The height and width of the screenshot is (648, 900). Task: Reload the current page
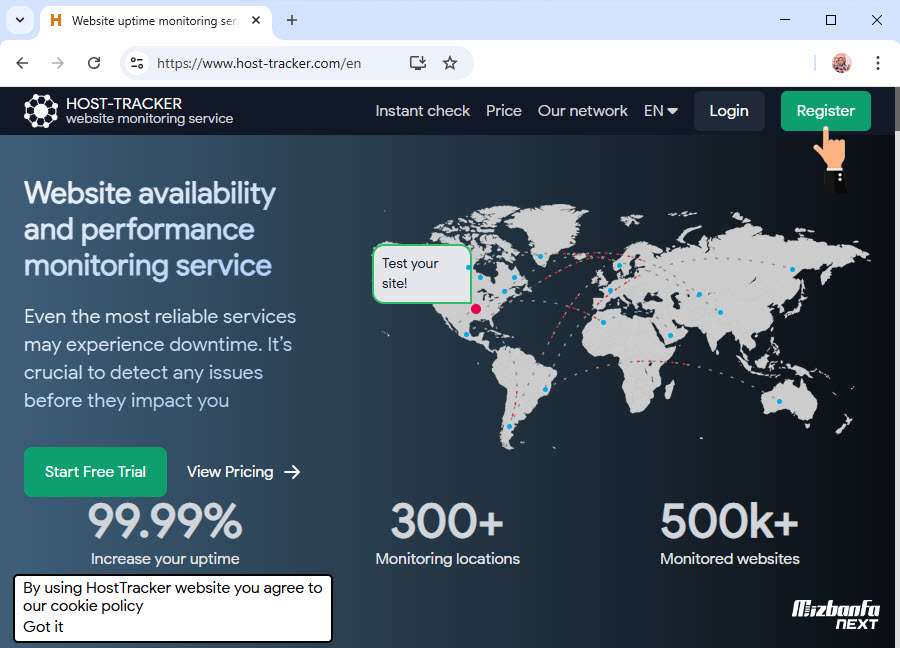click(94, 63)
